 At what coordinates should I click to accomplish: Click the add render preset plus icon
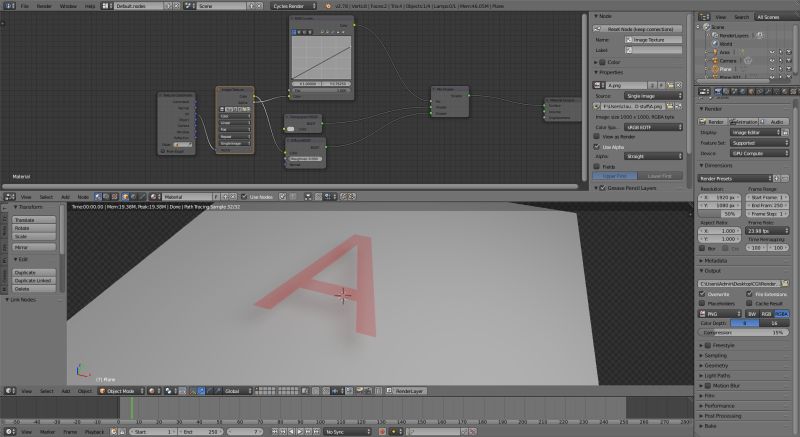click(x=777, y=178)
